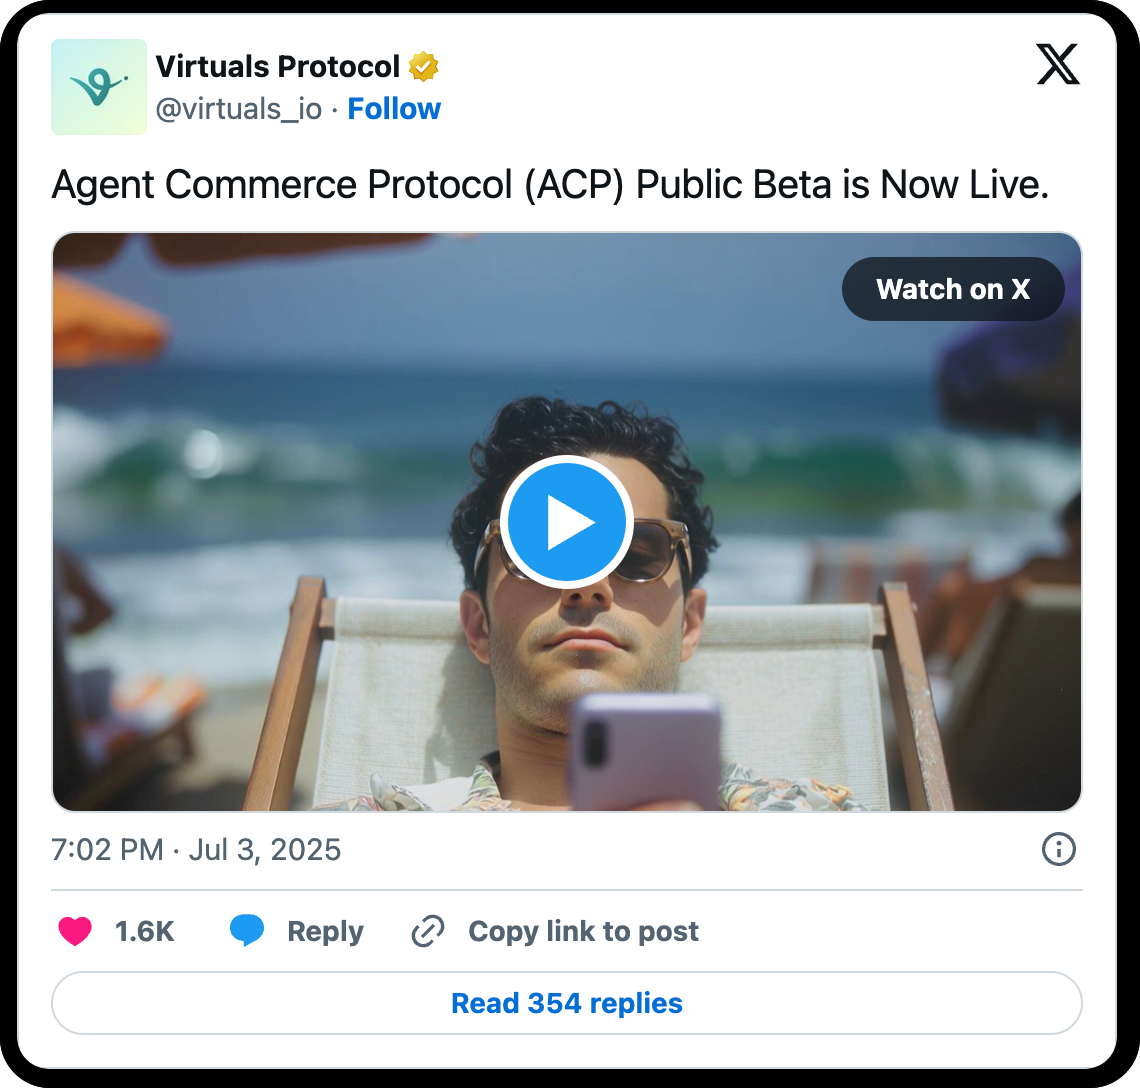Select Copy link to post text
1140x1088 pixels.
coord(583,932)
